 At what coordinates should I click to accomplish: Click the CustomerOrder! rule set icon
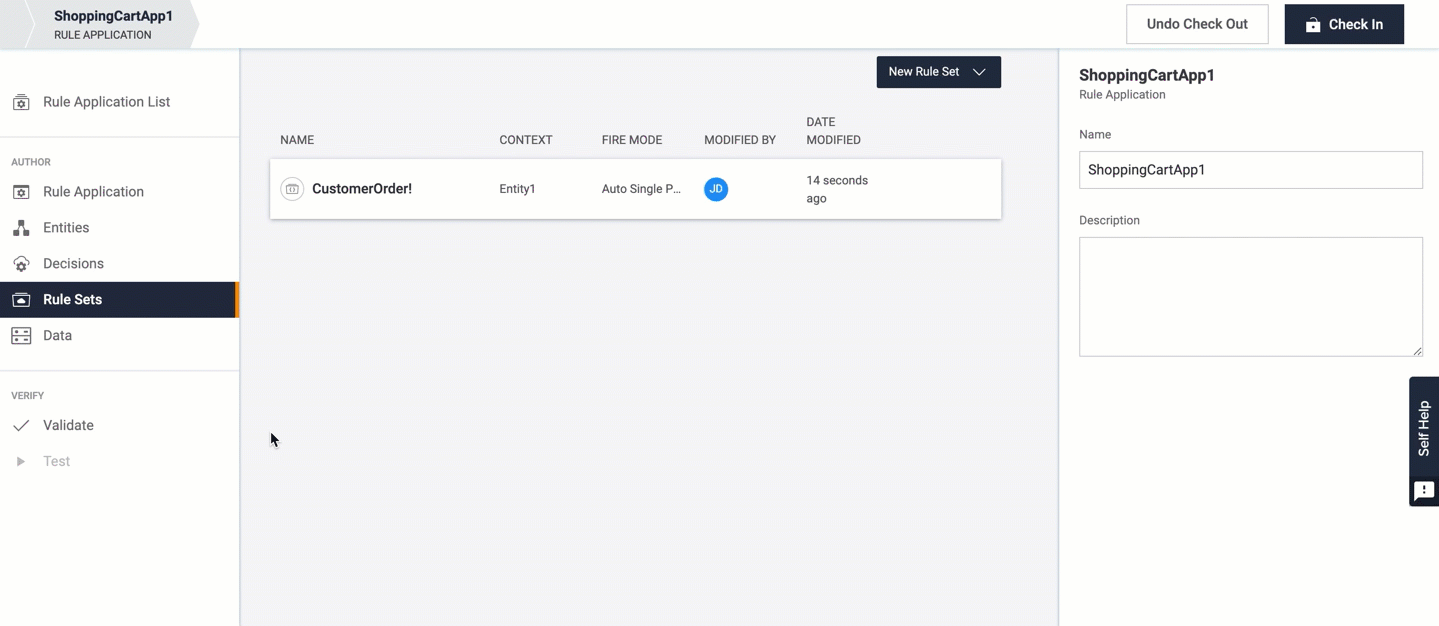[x=292, y=189]
